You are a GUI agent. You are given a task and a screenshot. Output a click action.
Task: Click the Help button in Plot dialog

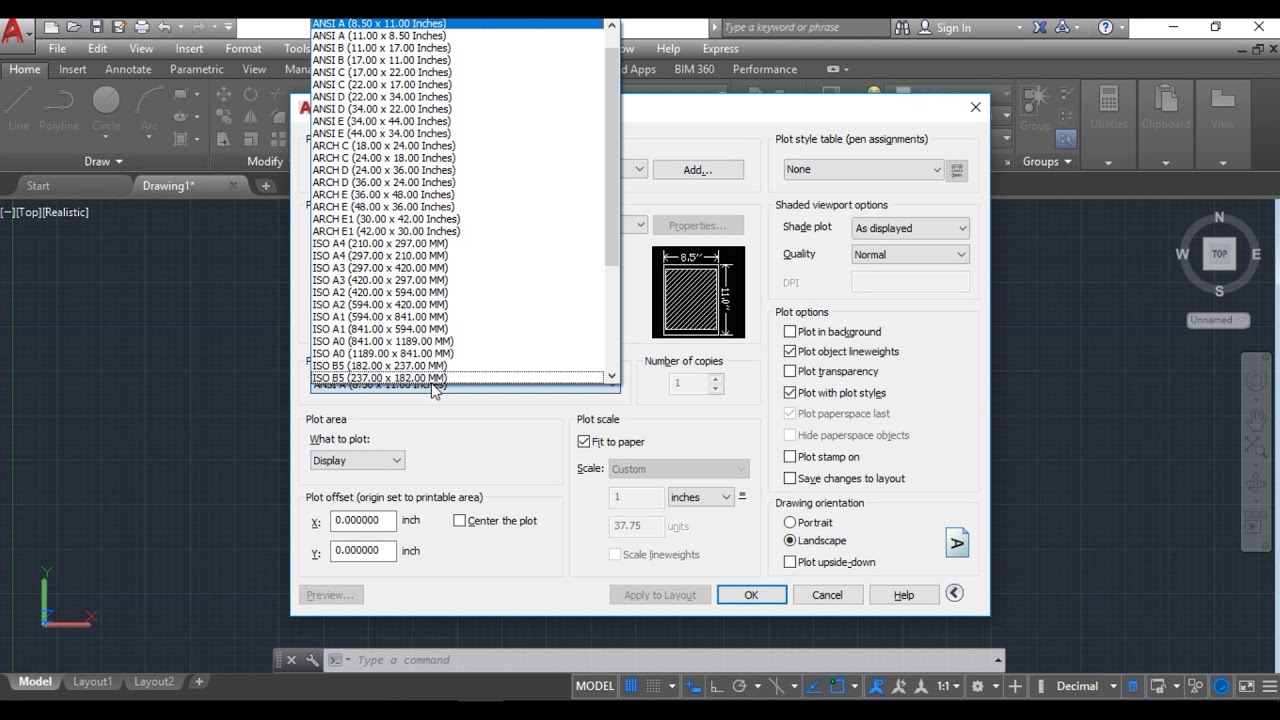[904, 595]
